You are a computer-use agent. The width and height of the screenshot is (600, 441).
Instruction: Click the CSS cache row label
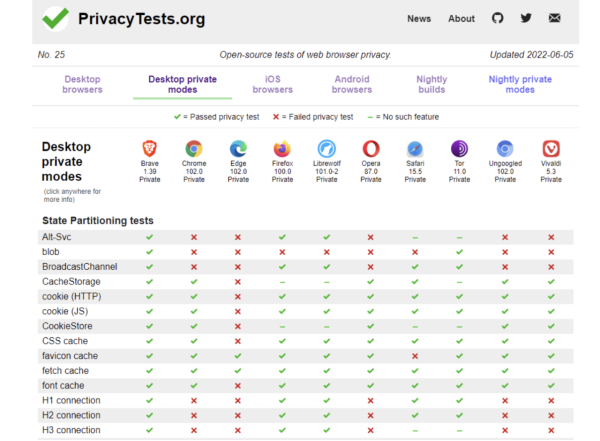[65, 341]
